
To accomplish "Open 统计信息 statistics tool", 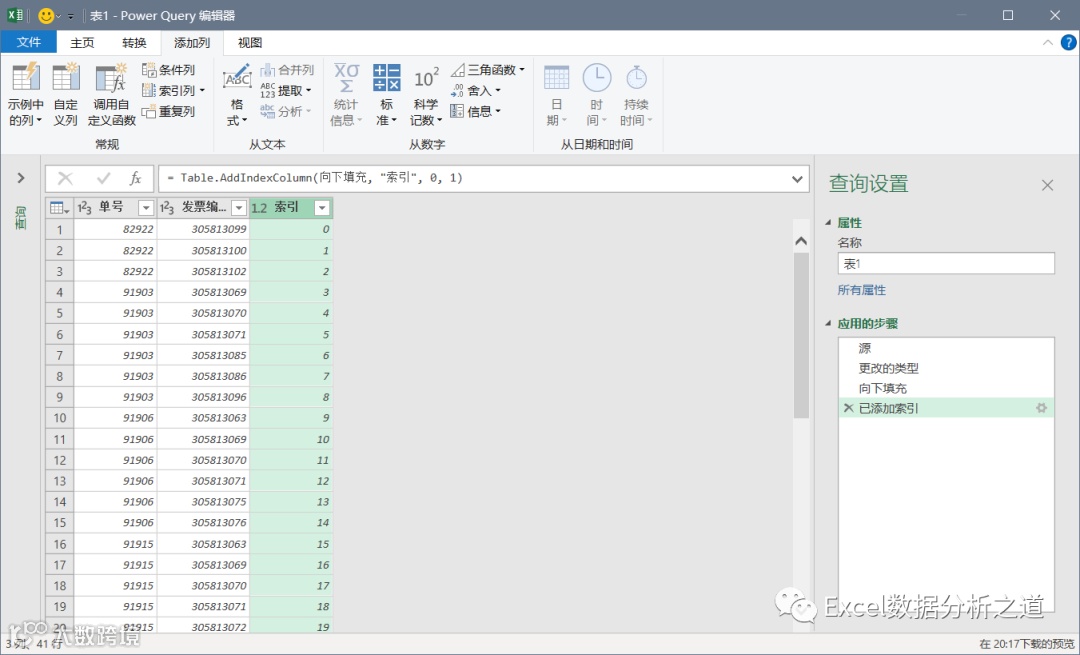I will (346, 94).
